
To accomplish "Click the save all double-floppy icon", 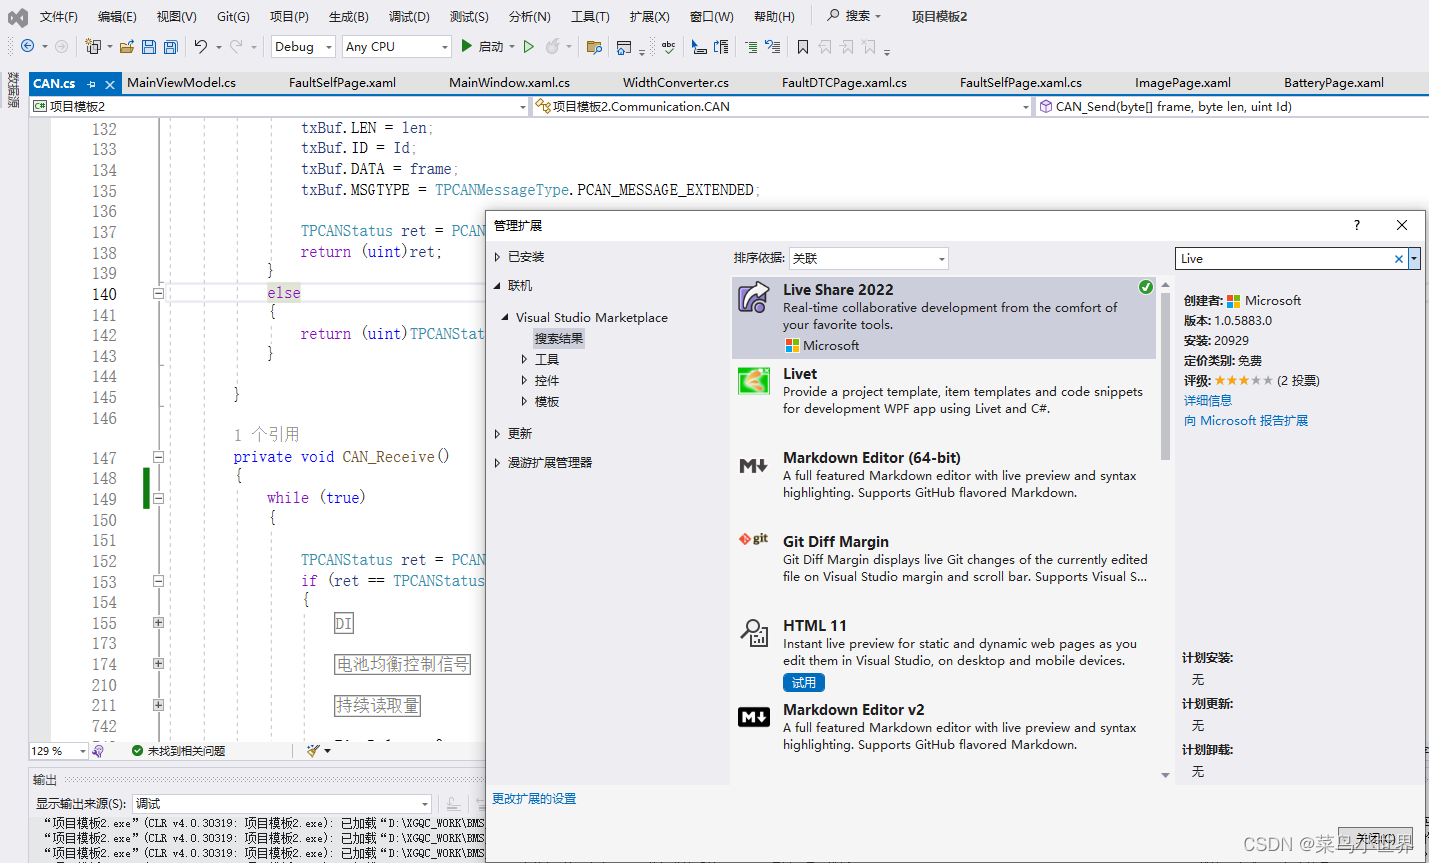I will [171, 46].
